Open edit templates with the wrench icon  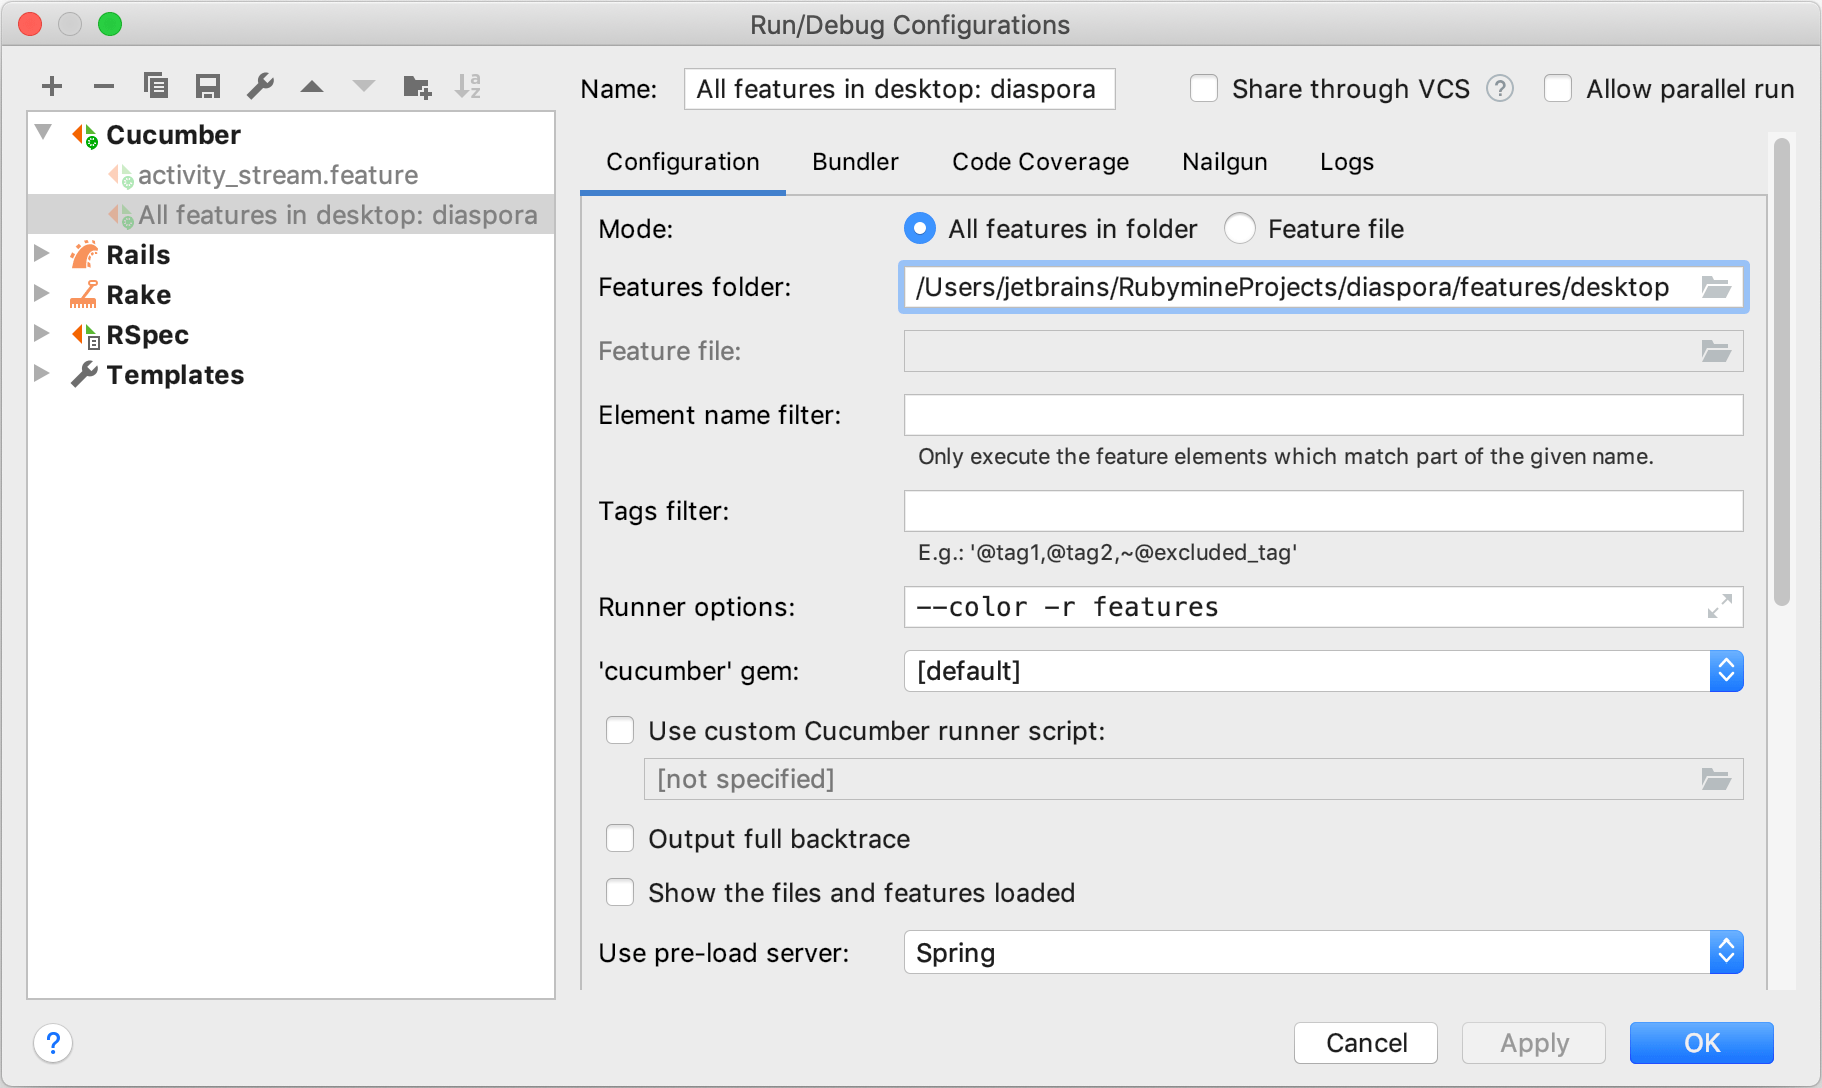tap(260, 86)
